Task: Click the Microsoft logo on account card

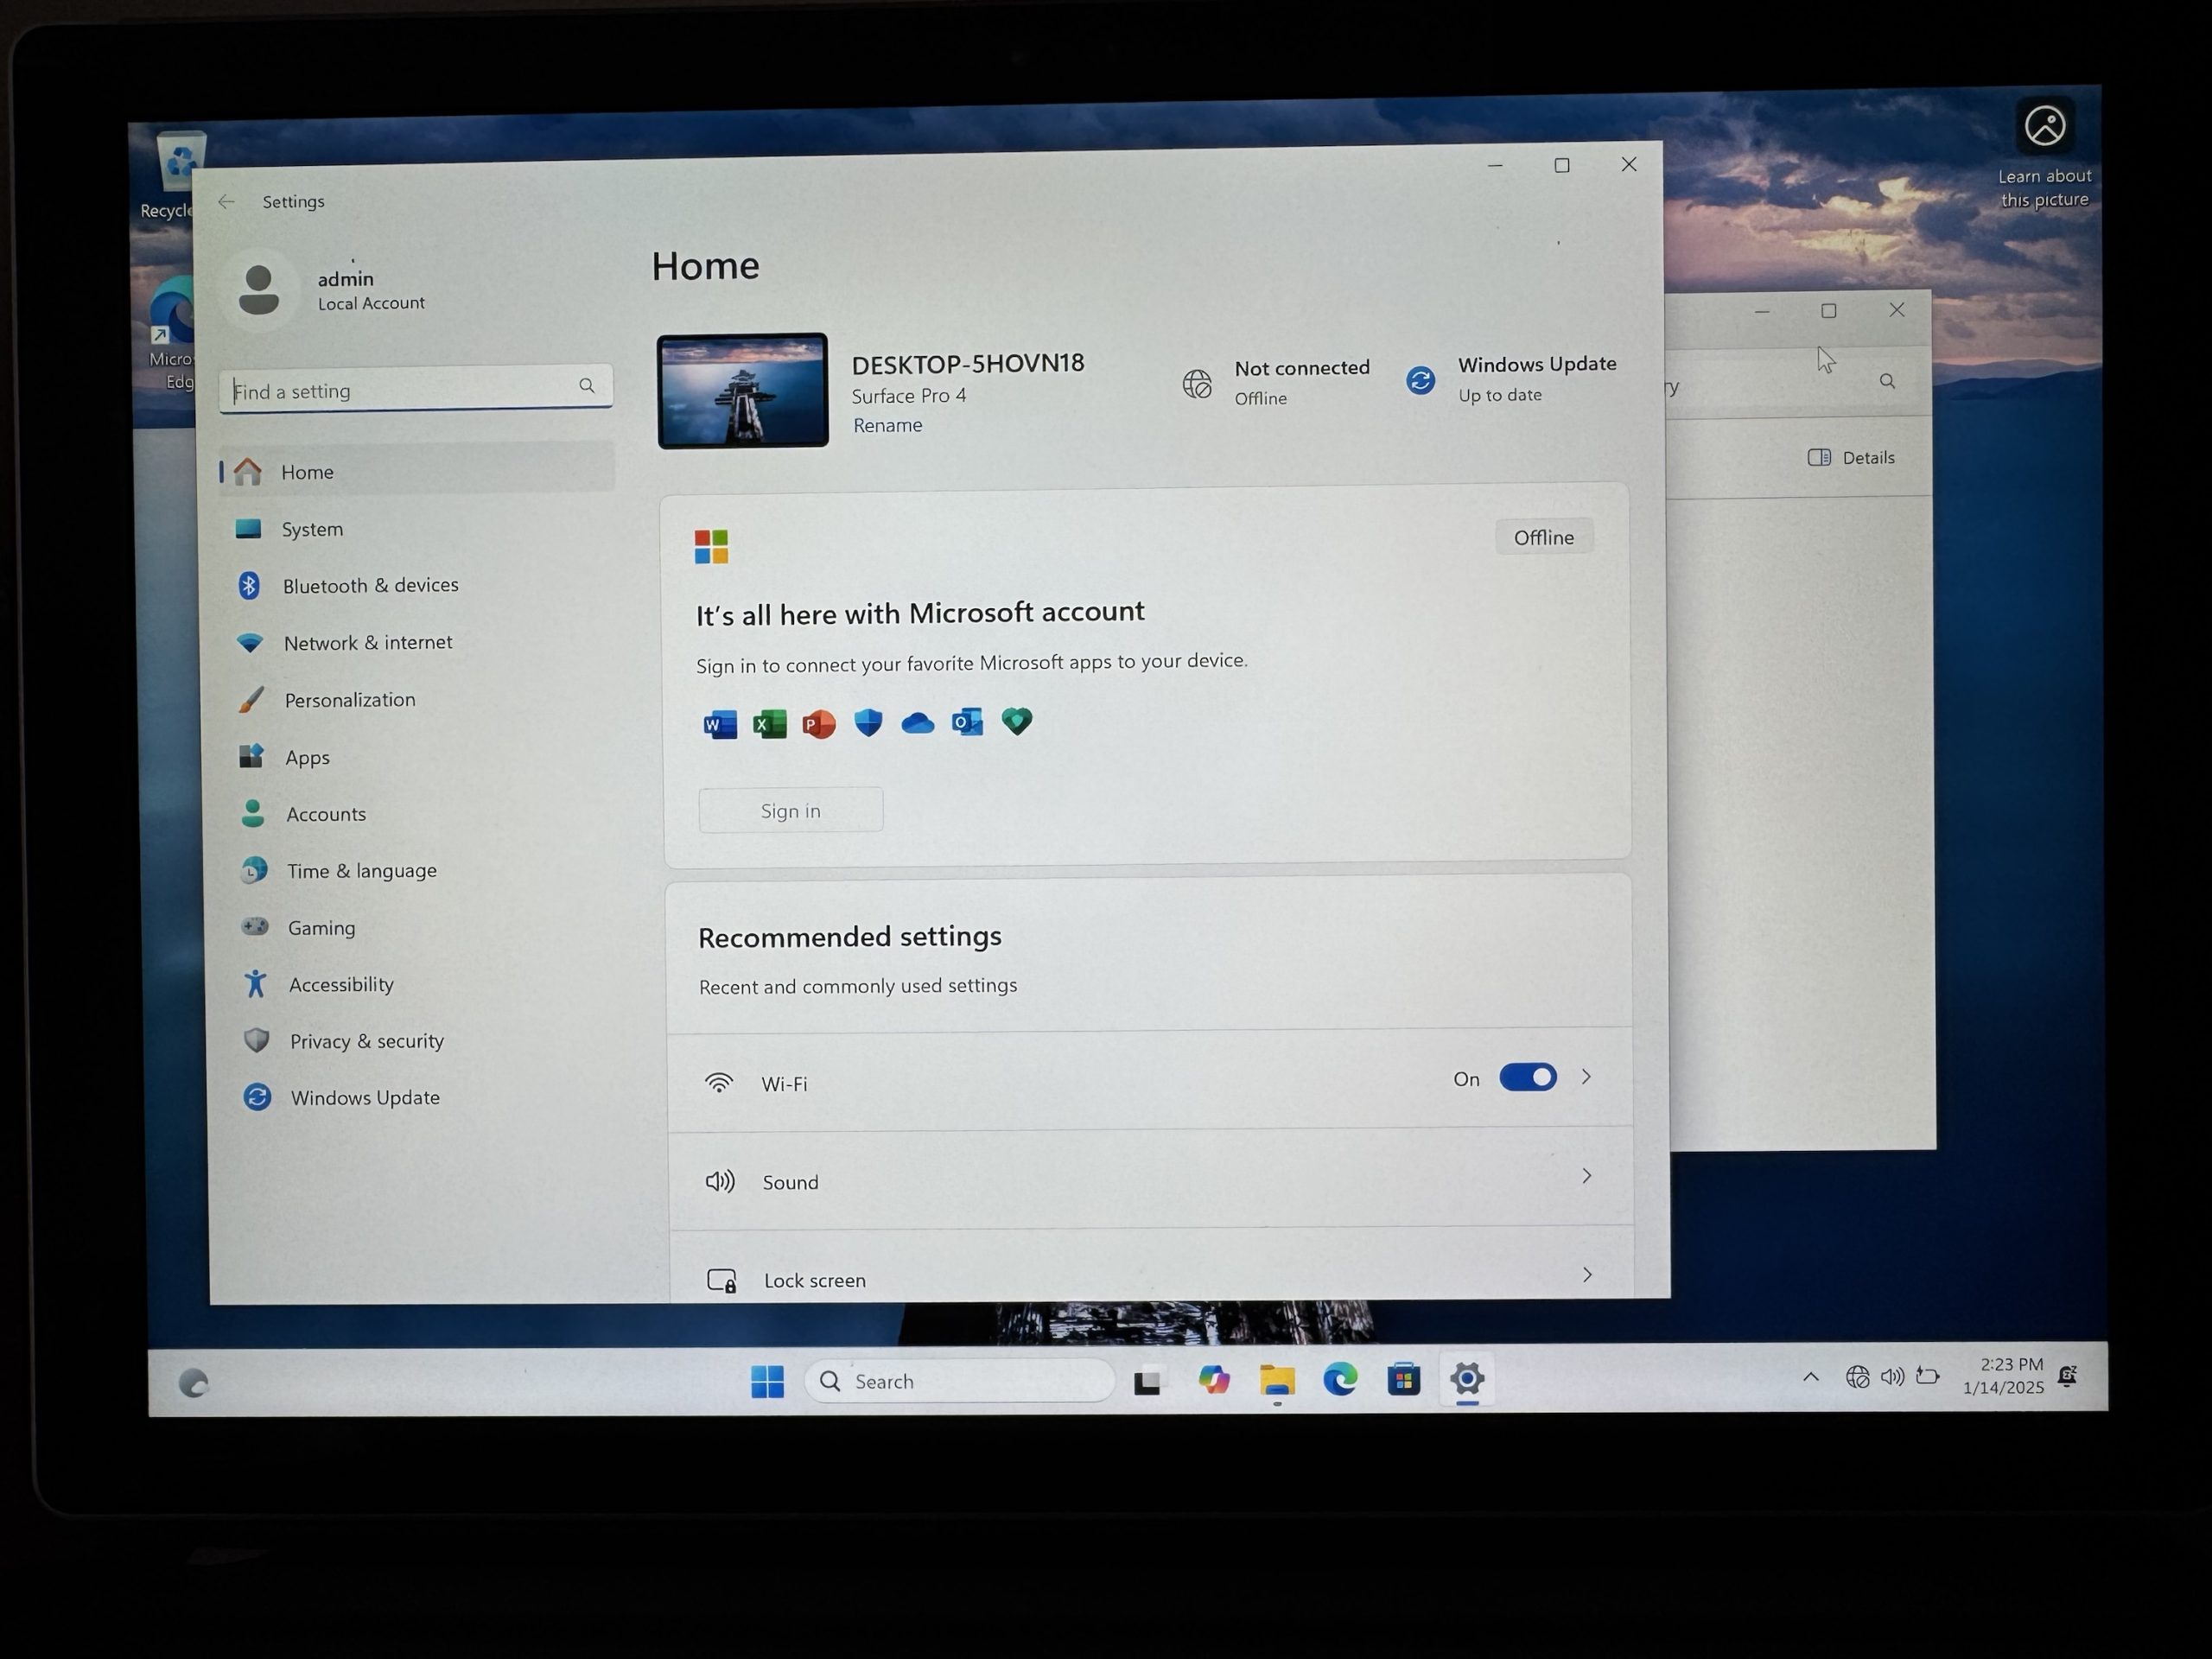Action: pos(712,547)
